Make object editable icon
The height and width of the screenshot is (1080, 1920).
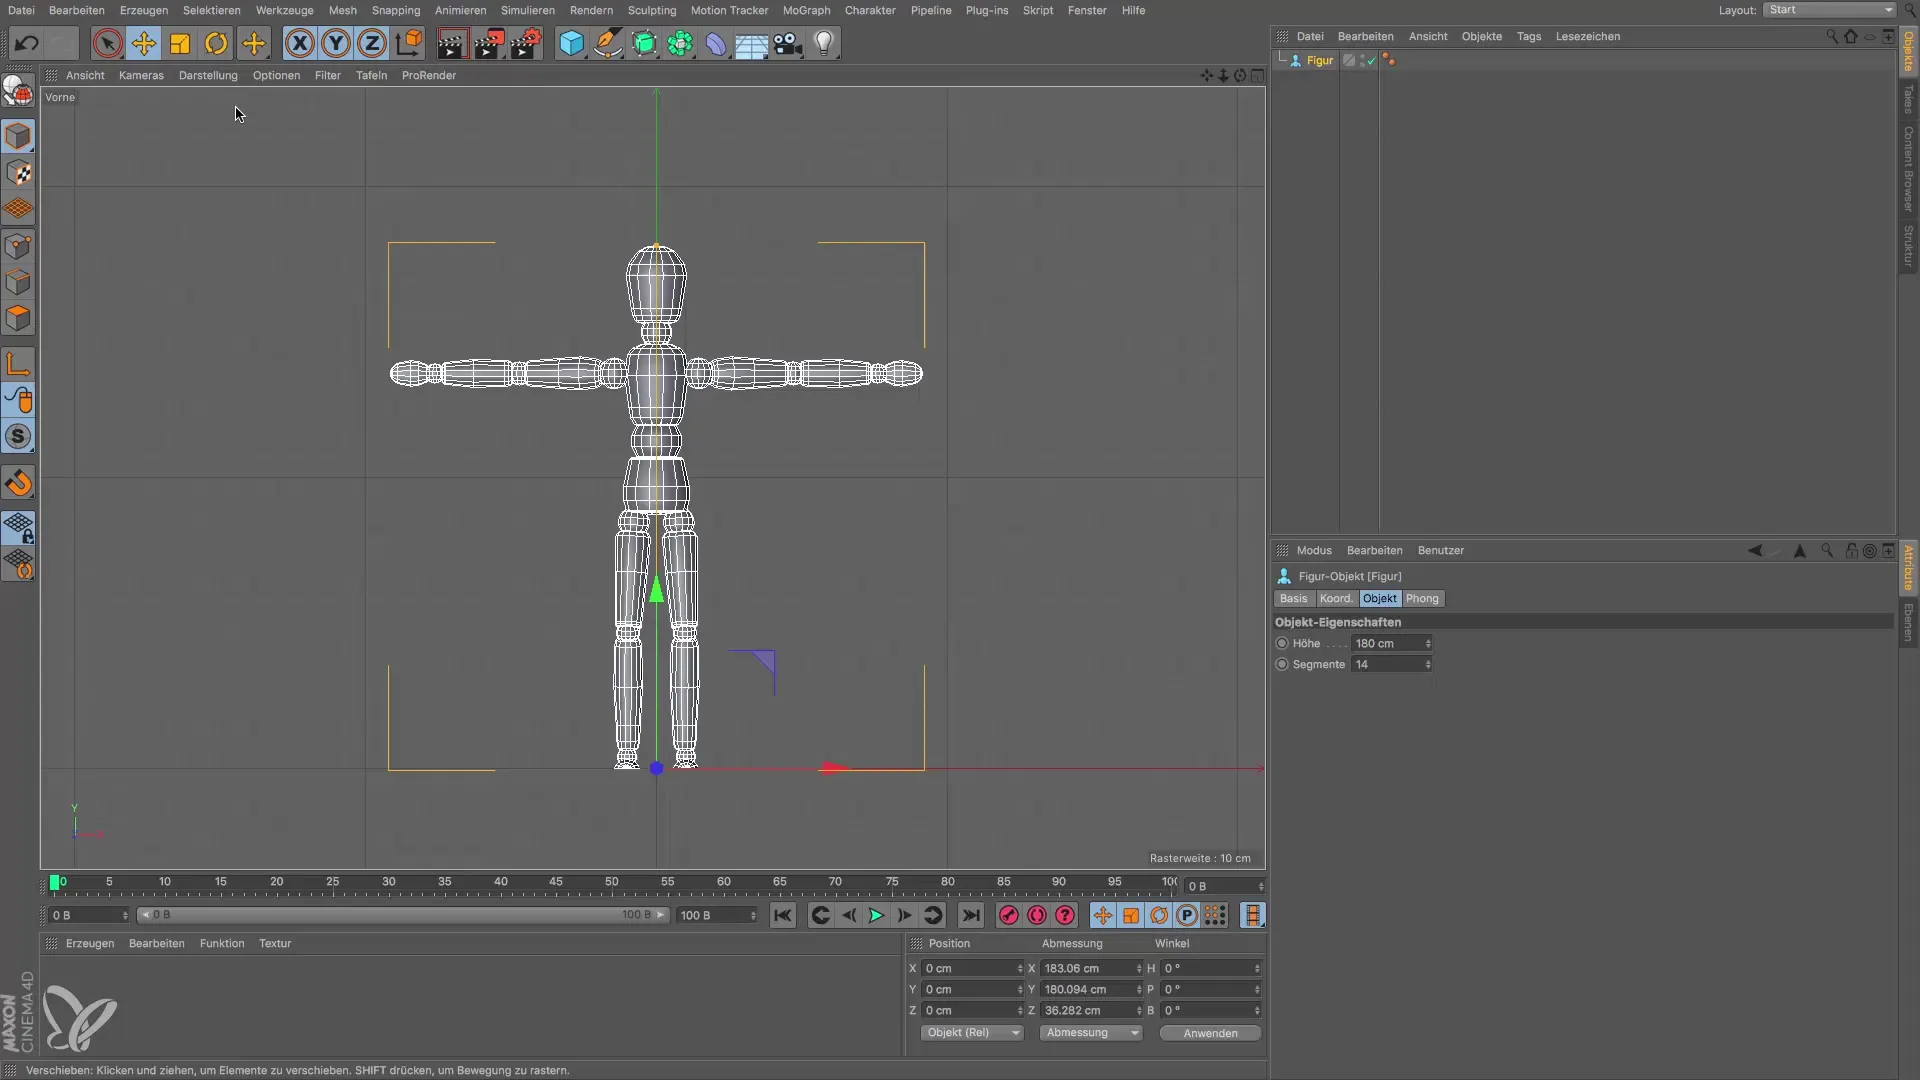[19, 92]
